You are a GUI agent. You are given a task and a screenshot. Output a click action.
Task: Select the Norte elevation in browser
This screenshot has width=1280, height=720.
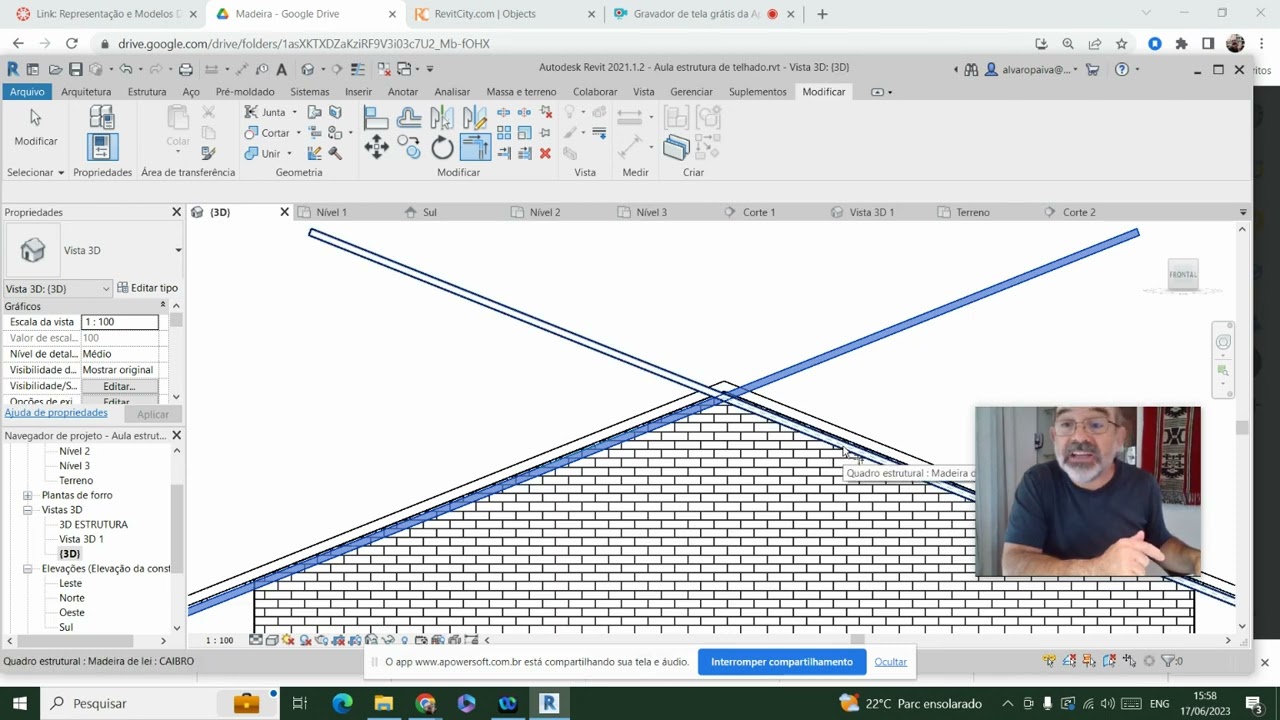(72, 598)
